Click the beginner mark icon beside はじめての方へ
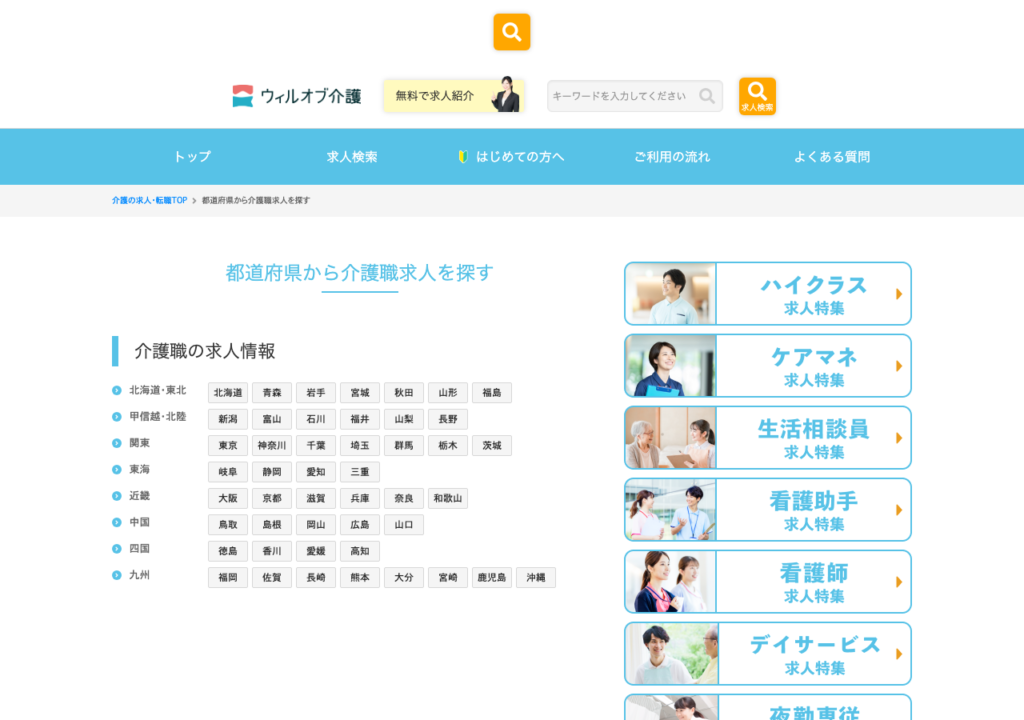 tap(463, 157)
